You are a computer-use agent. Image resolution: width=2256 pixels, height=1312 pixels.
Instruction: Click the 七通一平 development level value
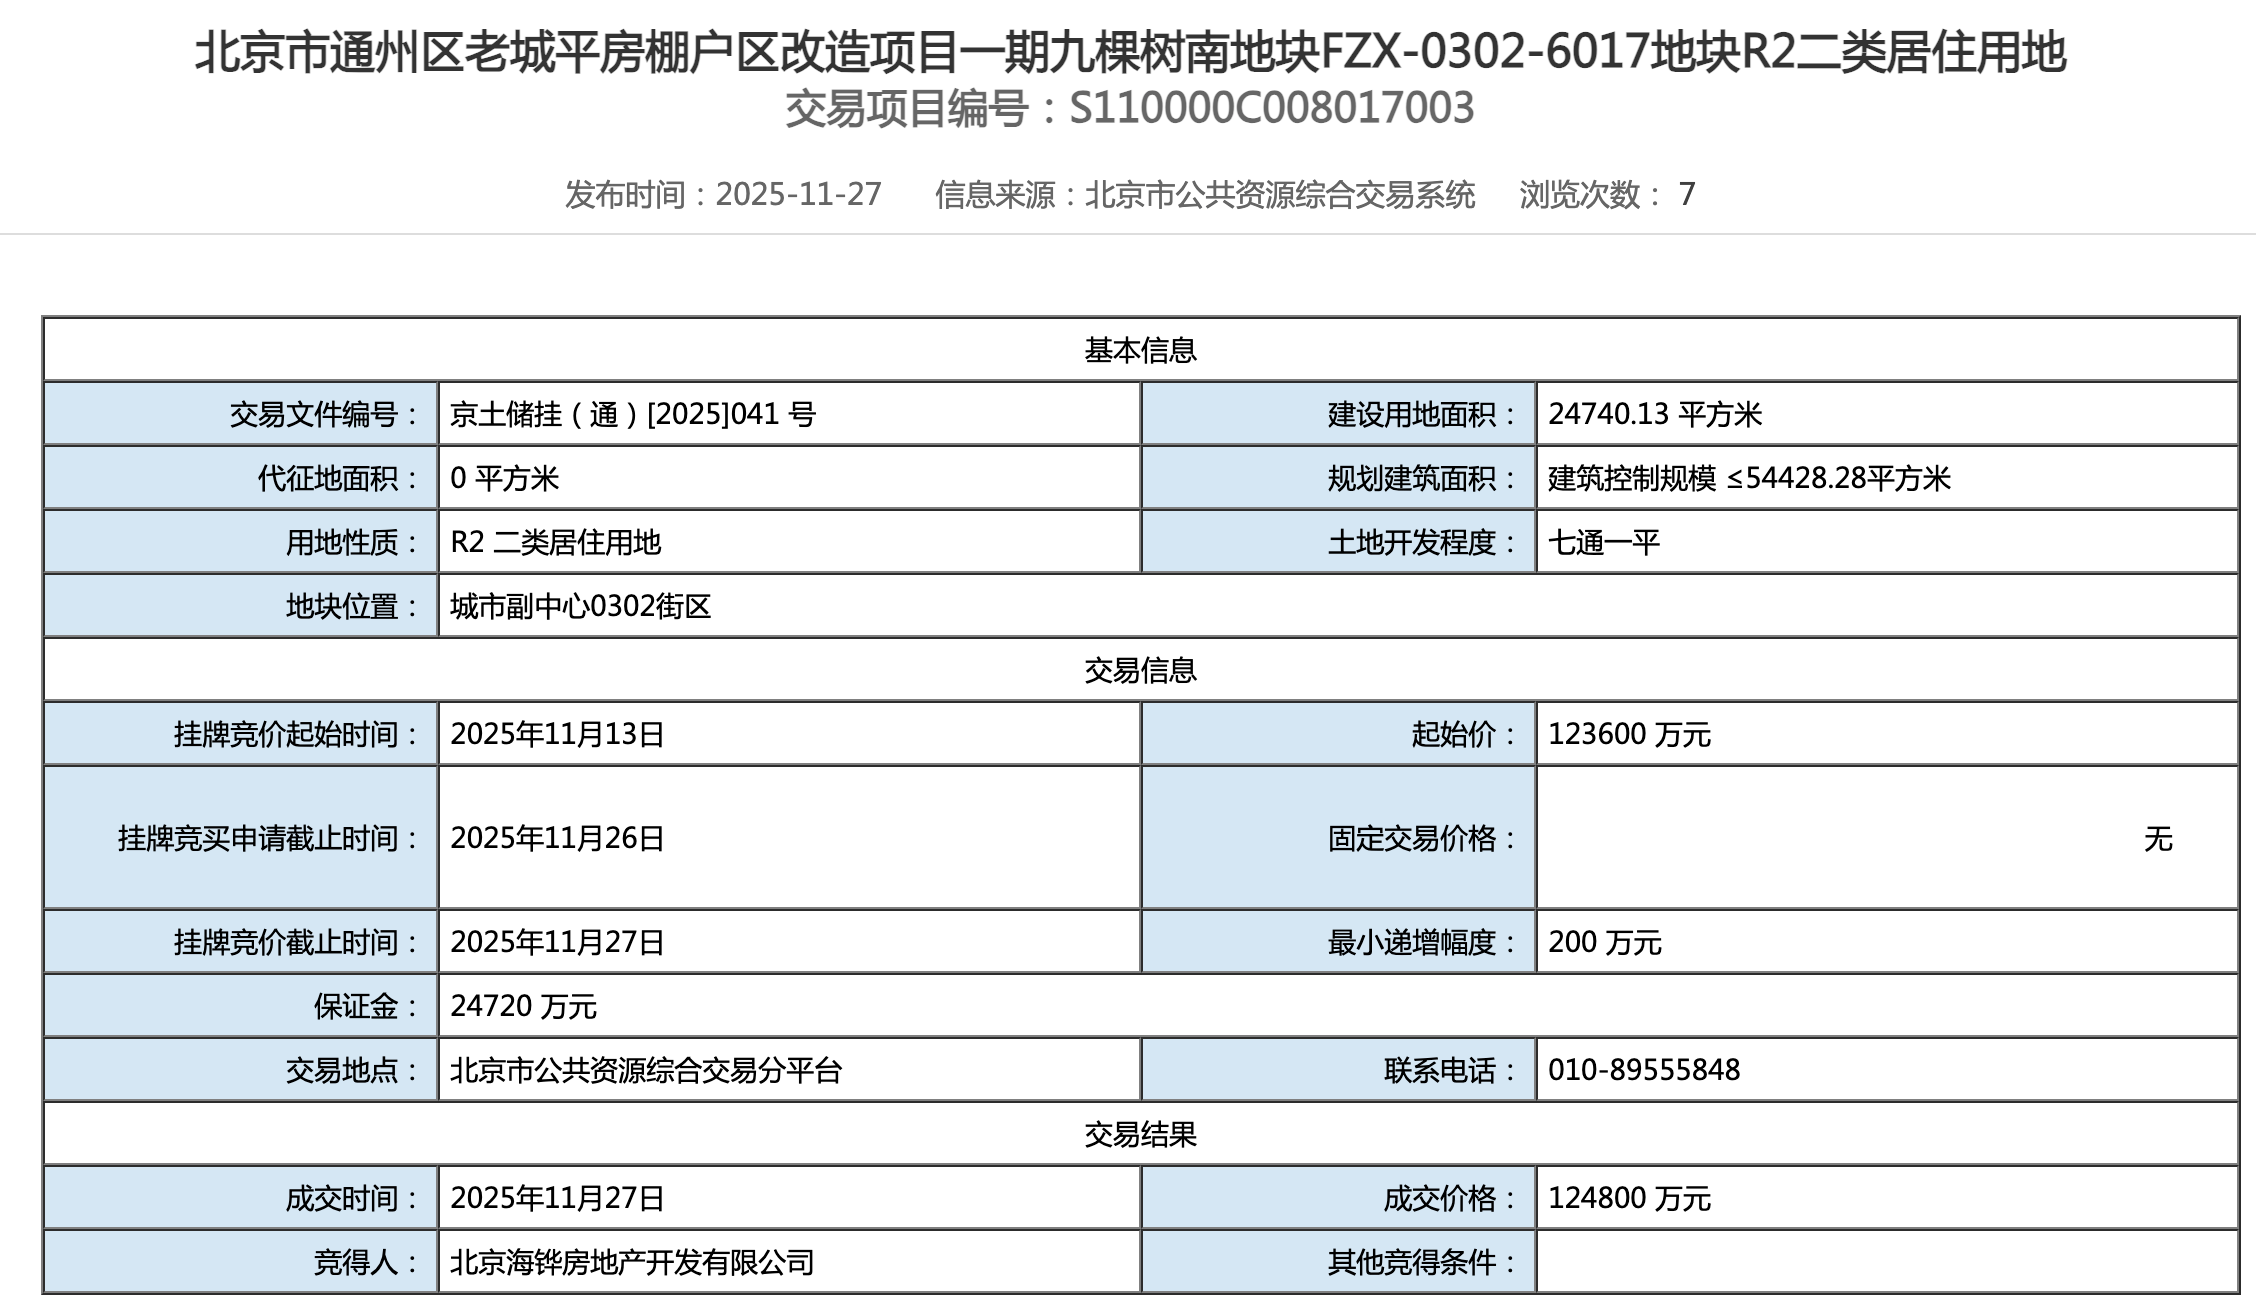point(1604,542)
